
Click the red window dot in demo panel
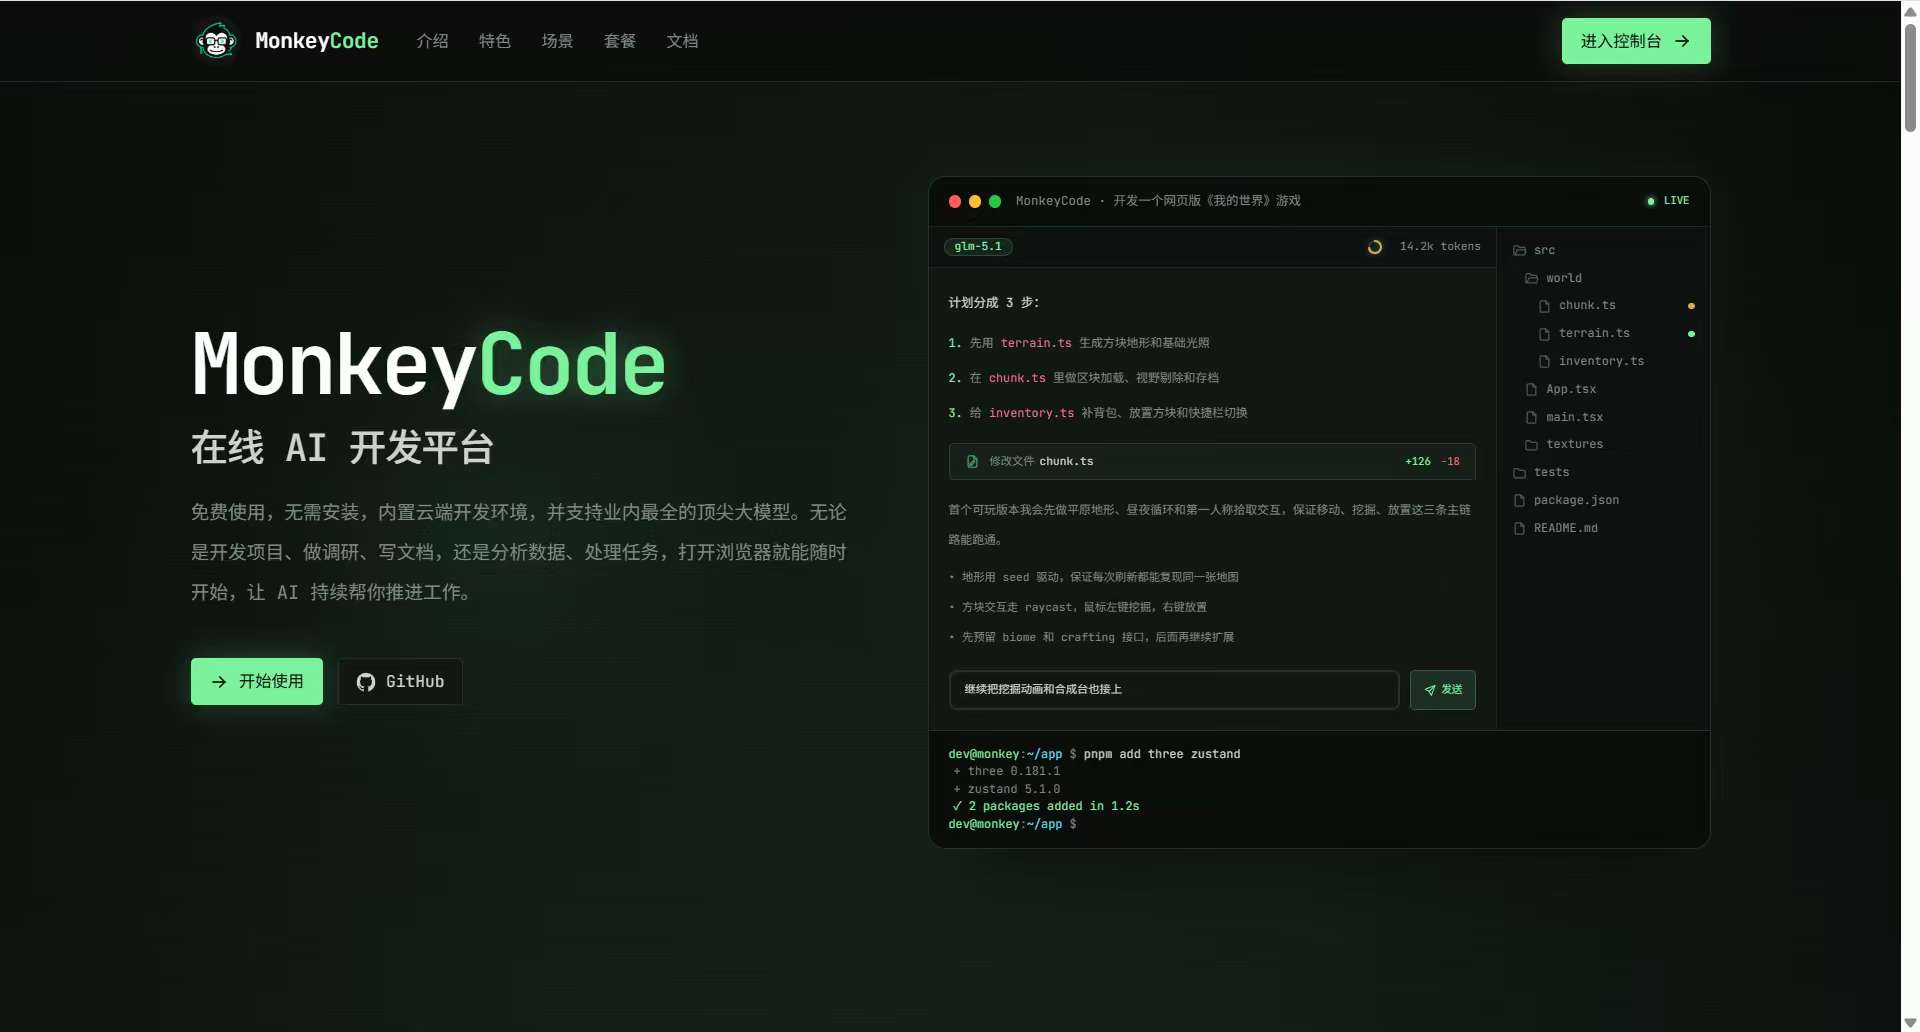click(955, 201)
